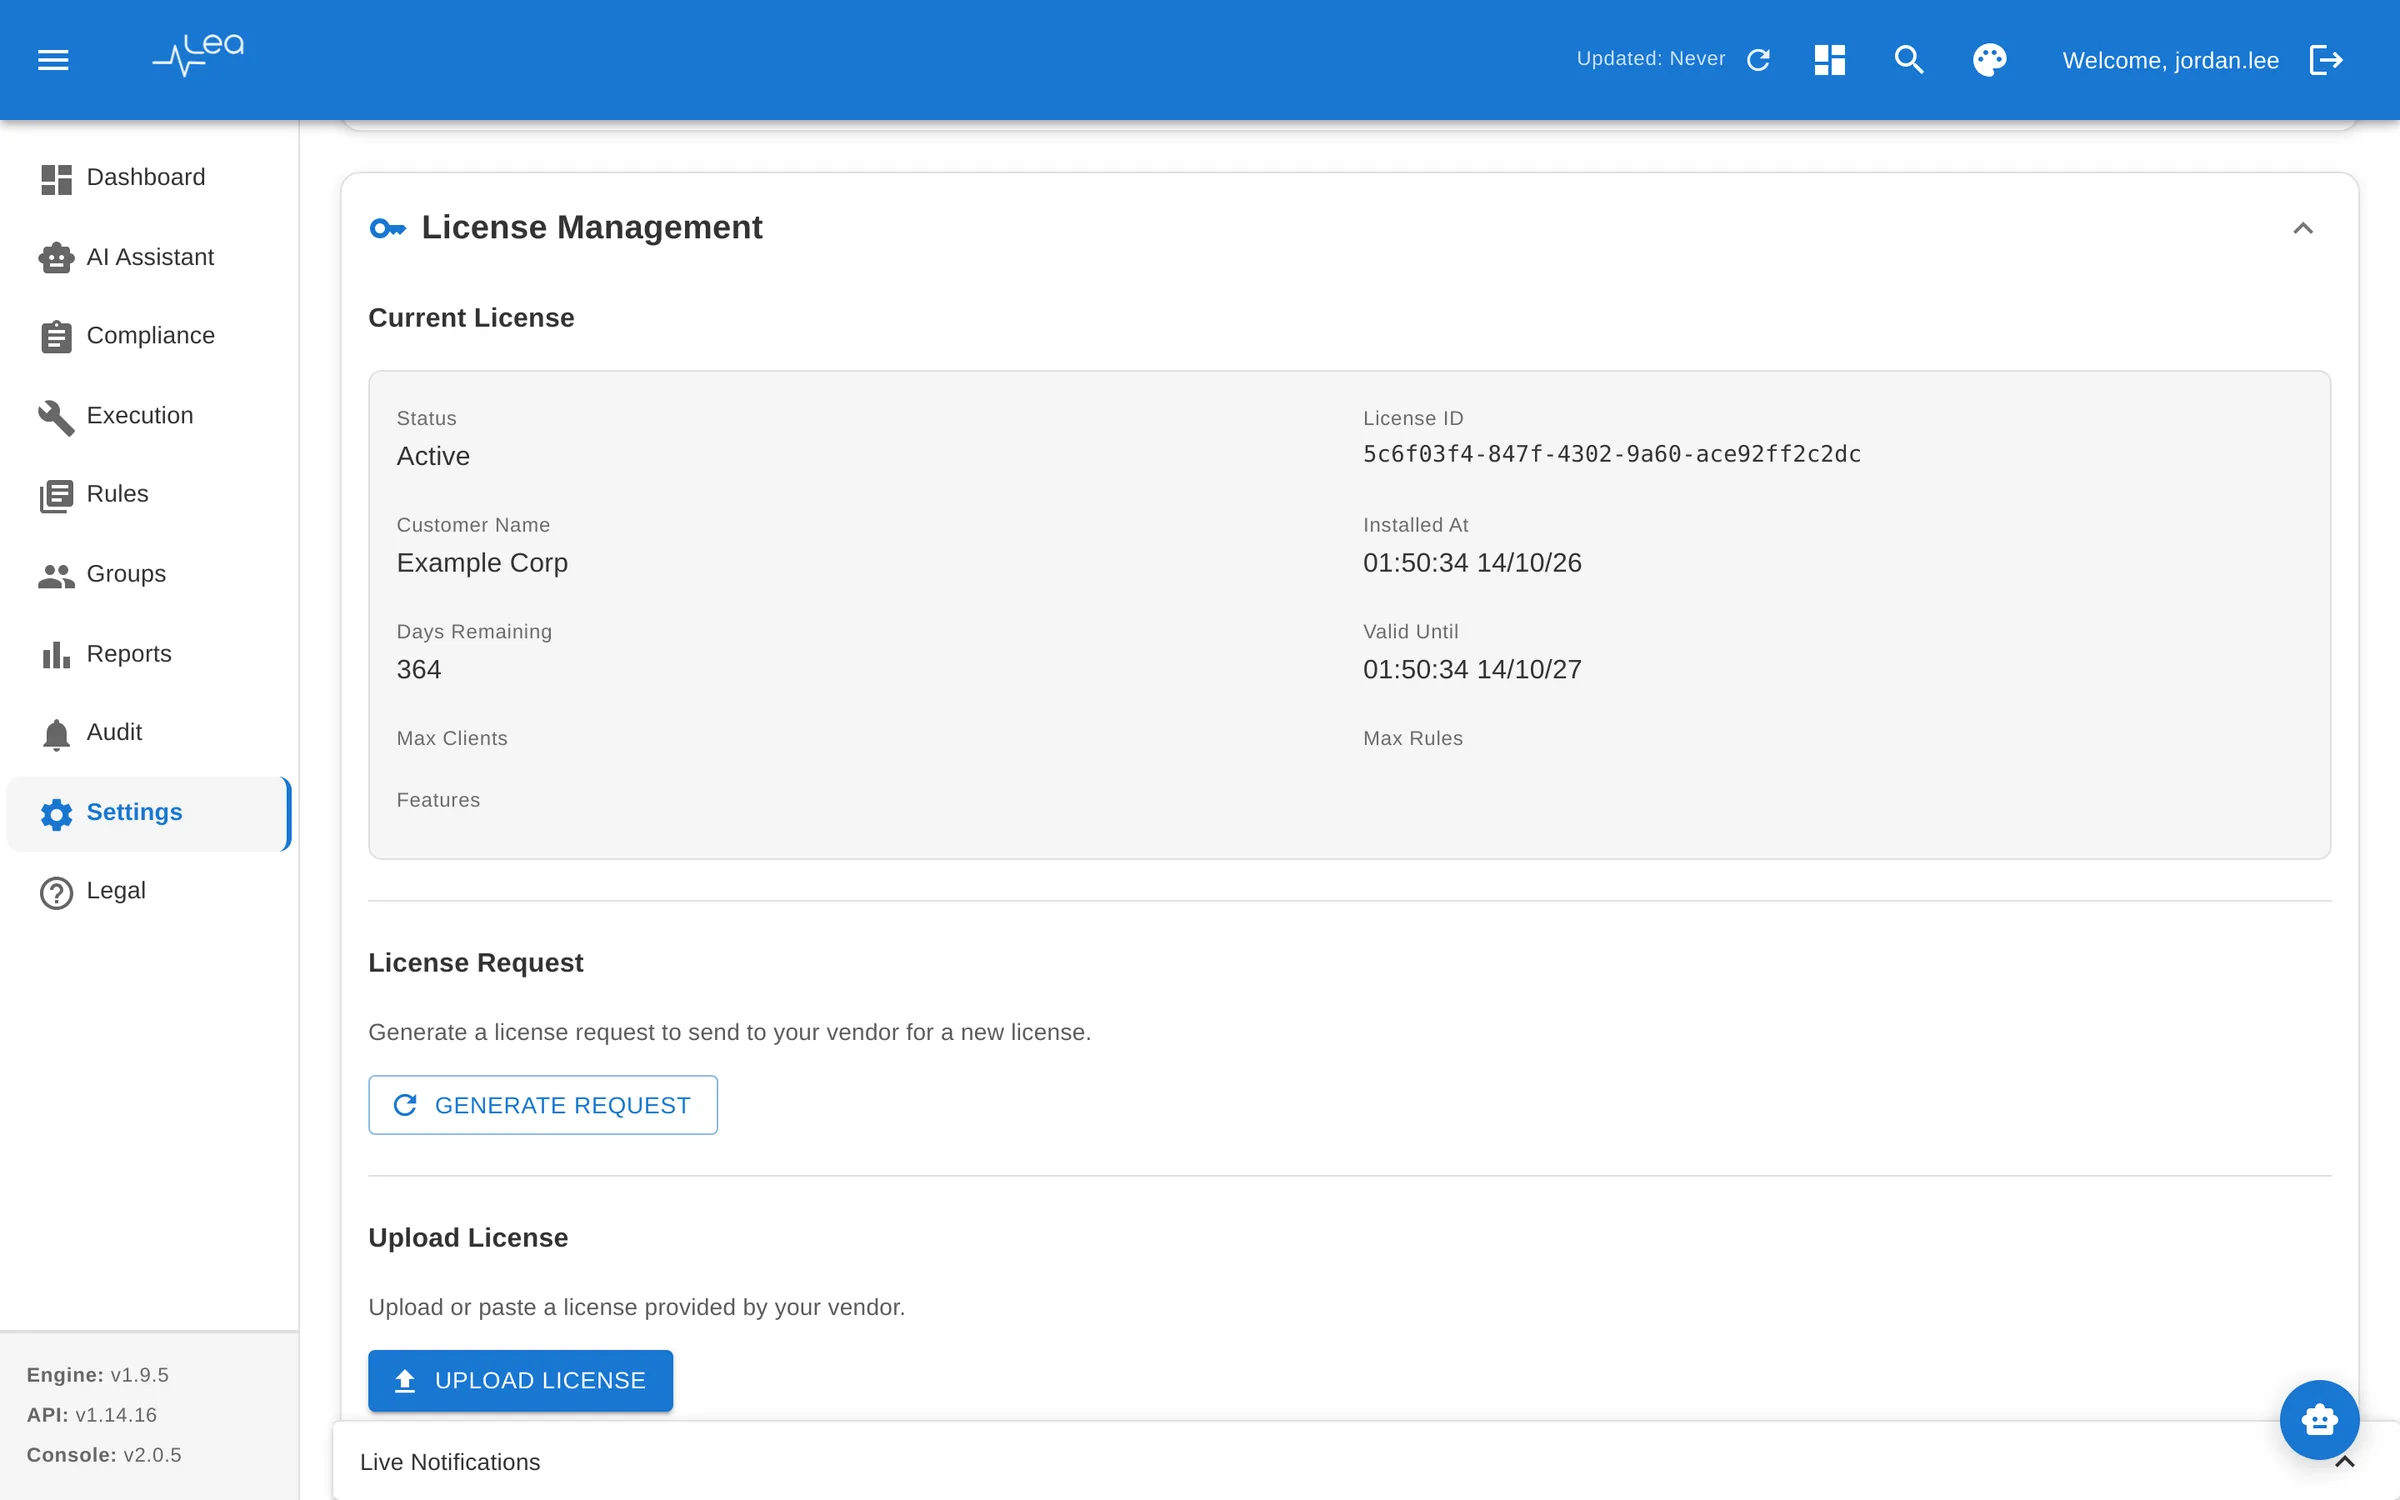Image resolution: width=2400 pixels, height=1500 pixels.
Task: Click the Engine version v1.9.5 text
Action: (139, 1375)
